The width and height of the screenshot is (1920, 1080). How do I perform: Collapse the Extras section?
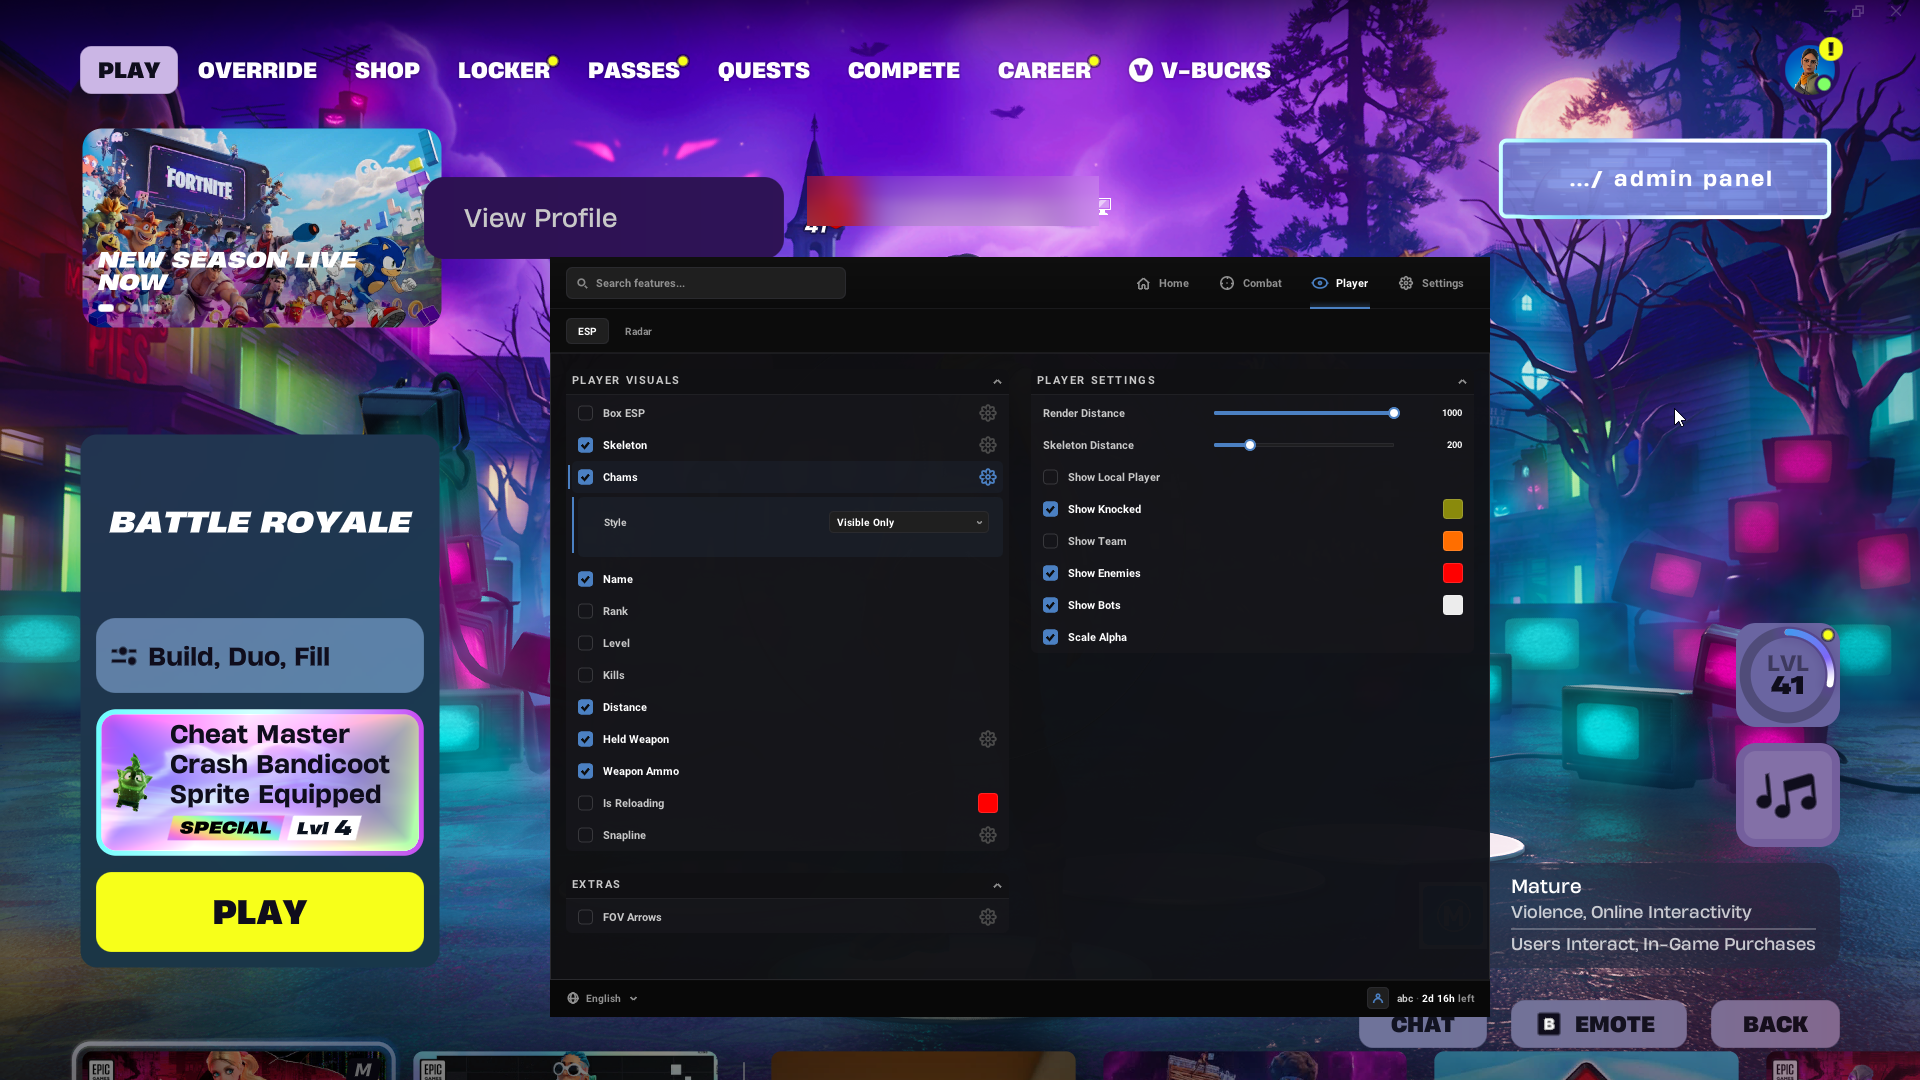coord(997,885)
